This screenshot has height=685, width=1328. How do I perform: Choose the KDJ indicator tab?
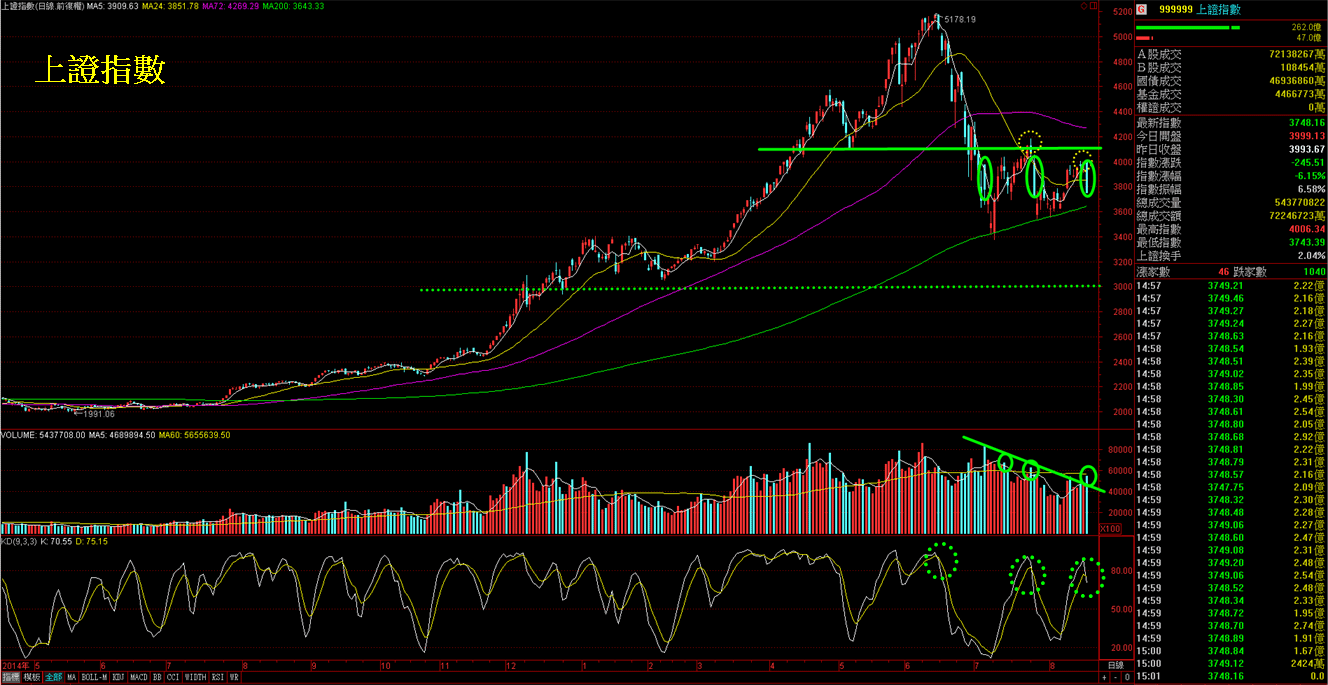(119, 677)
